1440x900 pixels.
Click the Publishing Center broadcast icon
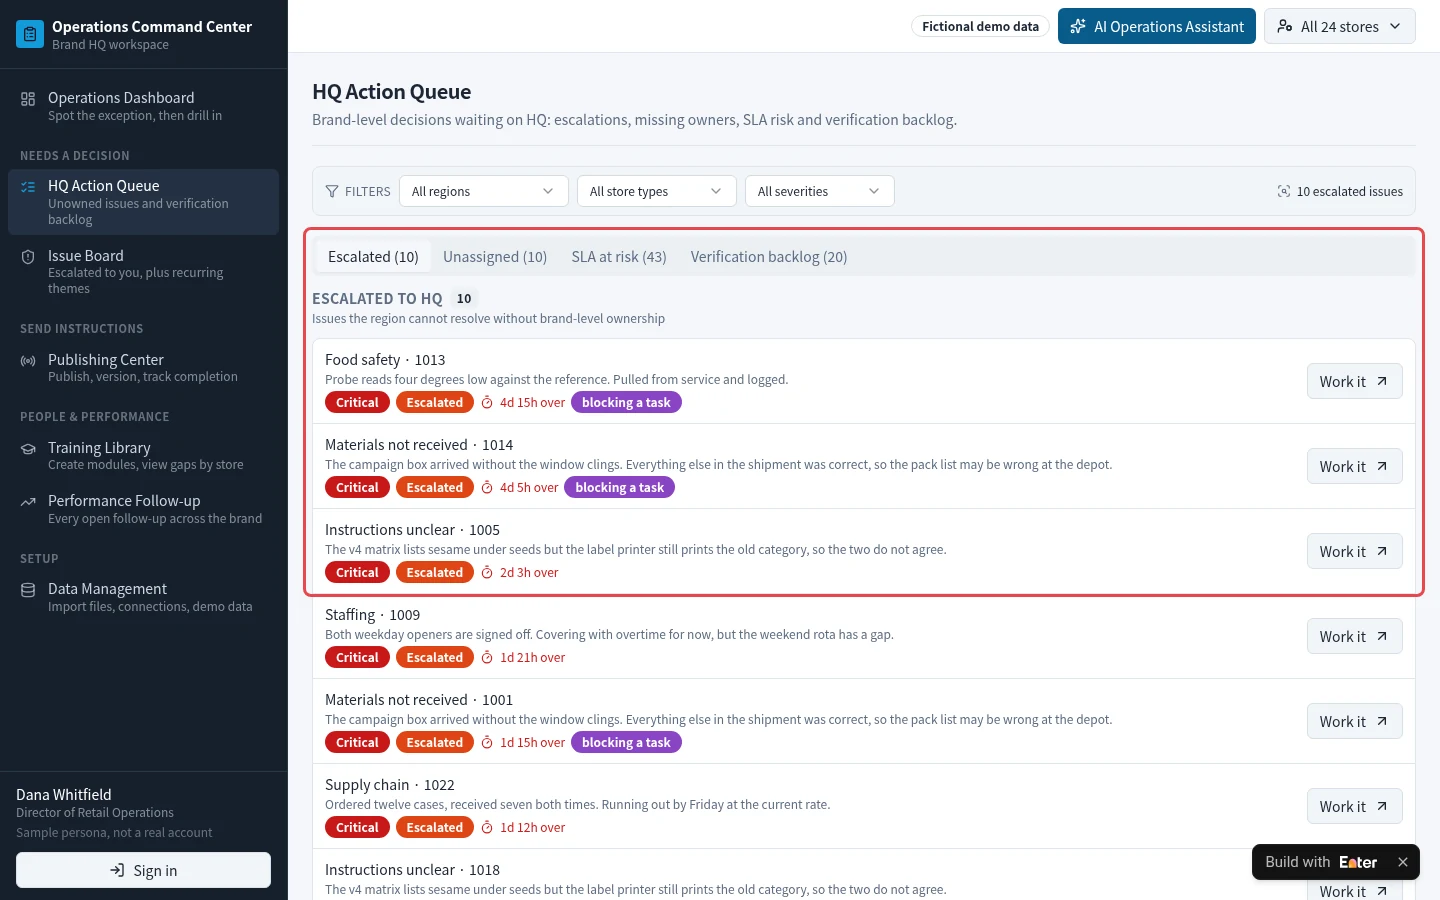[28, 360]
